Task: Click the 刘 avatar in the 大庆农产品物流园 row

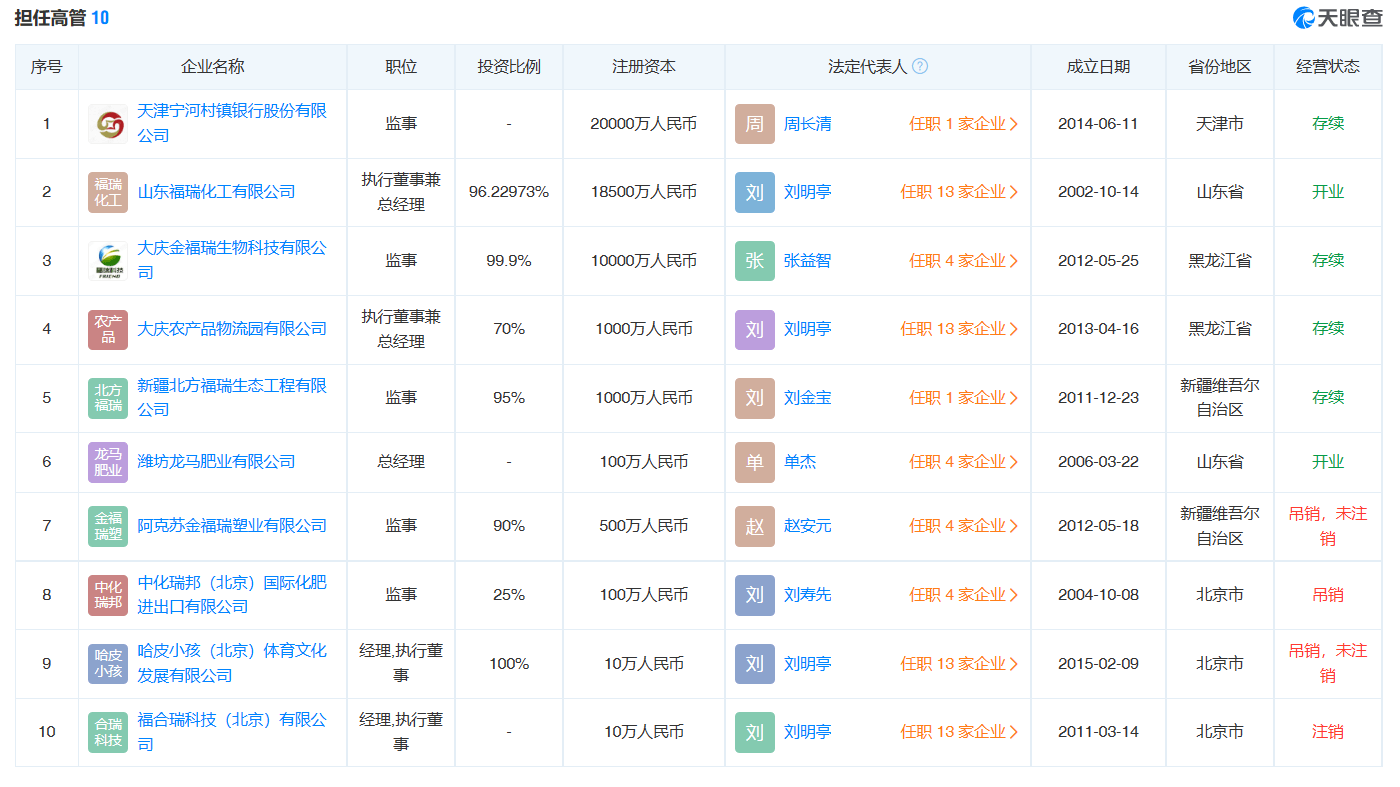Action: 755,329
